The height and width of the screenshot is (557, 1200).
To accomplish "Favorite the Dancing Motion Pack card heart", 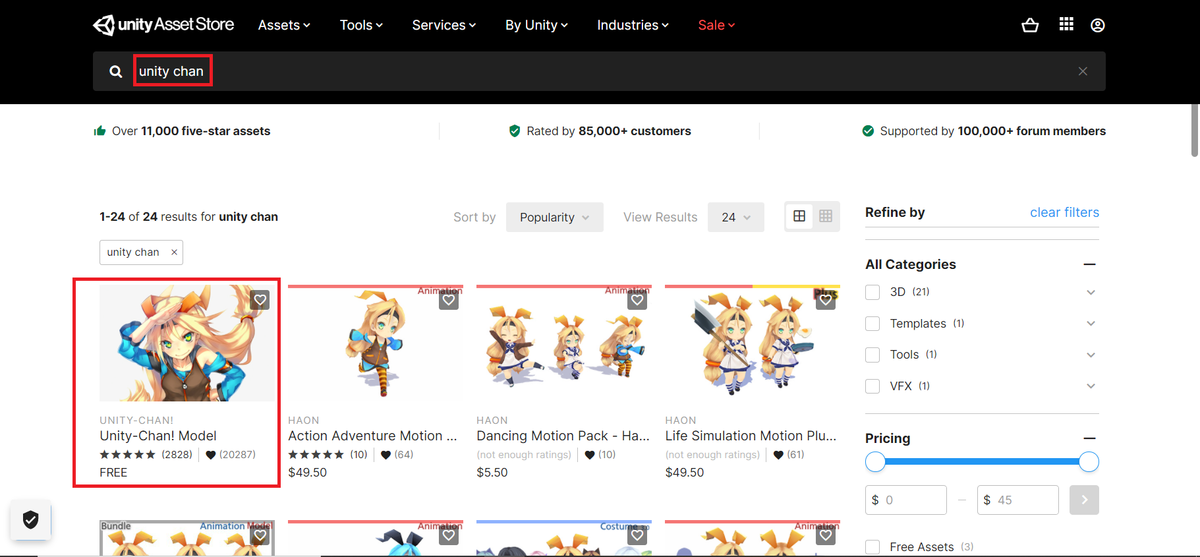I will tap(636, 300).
